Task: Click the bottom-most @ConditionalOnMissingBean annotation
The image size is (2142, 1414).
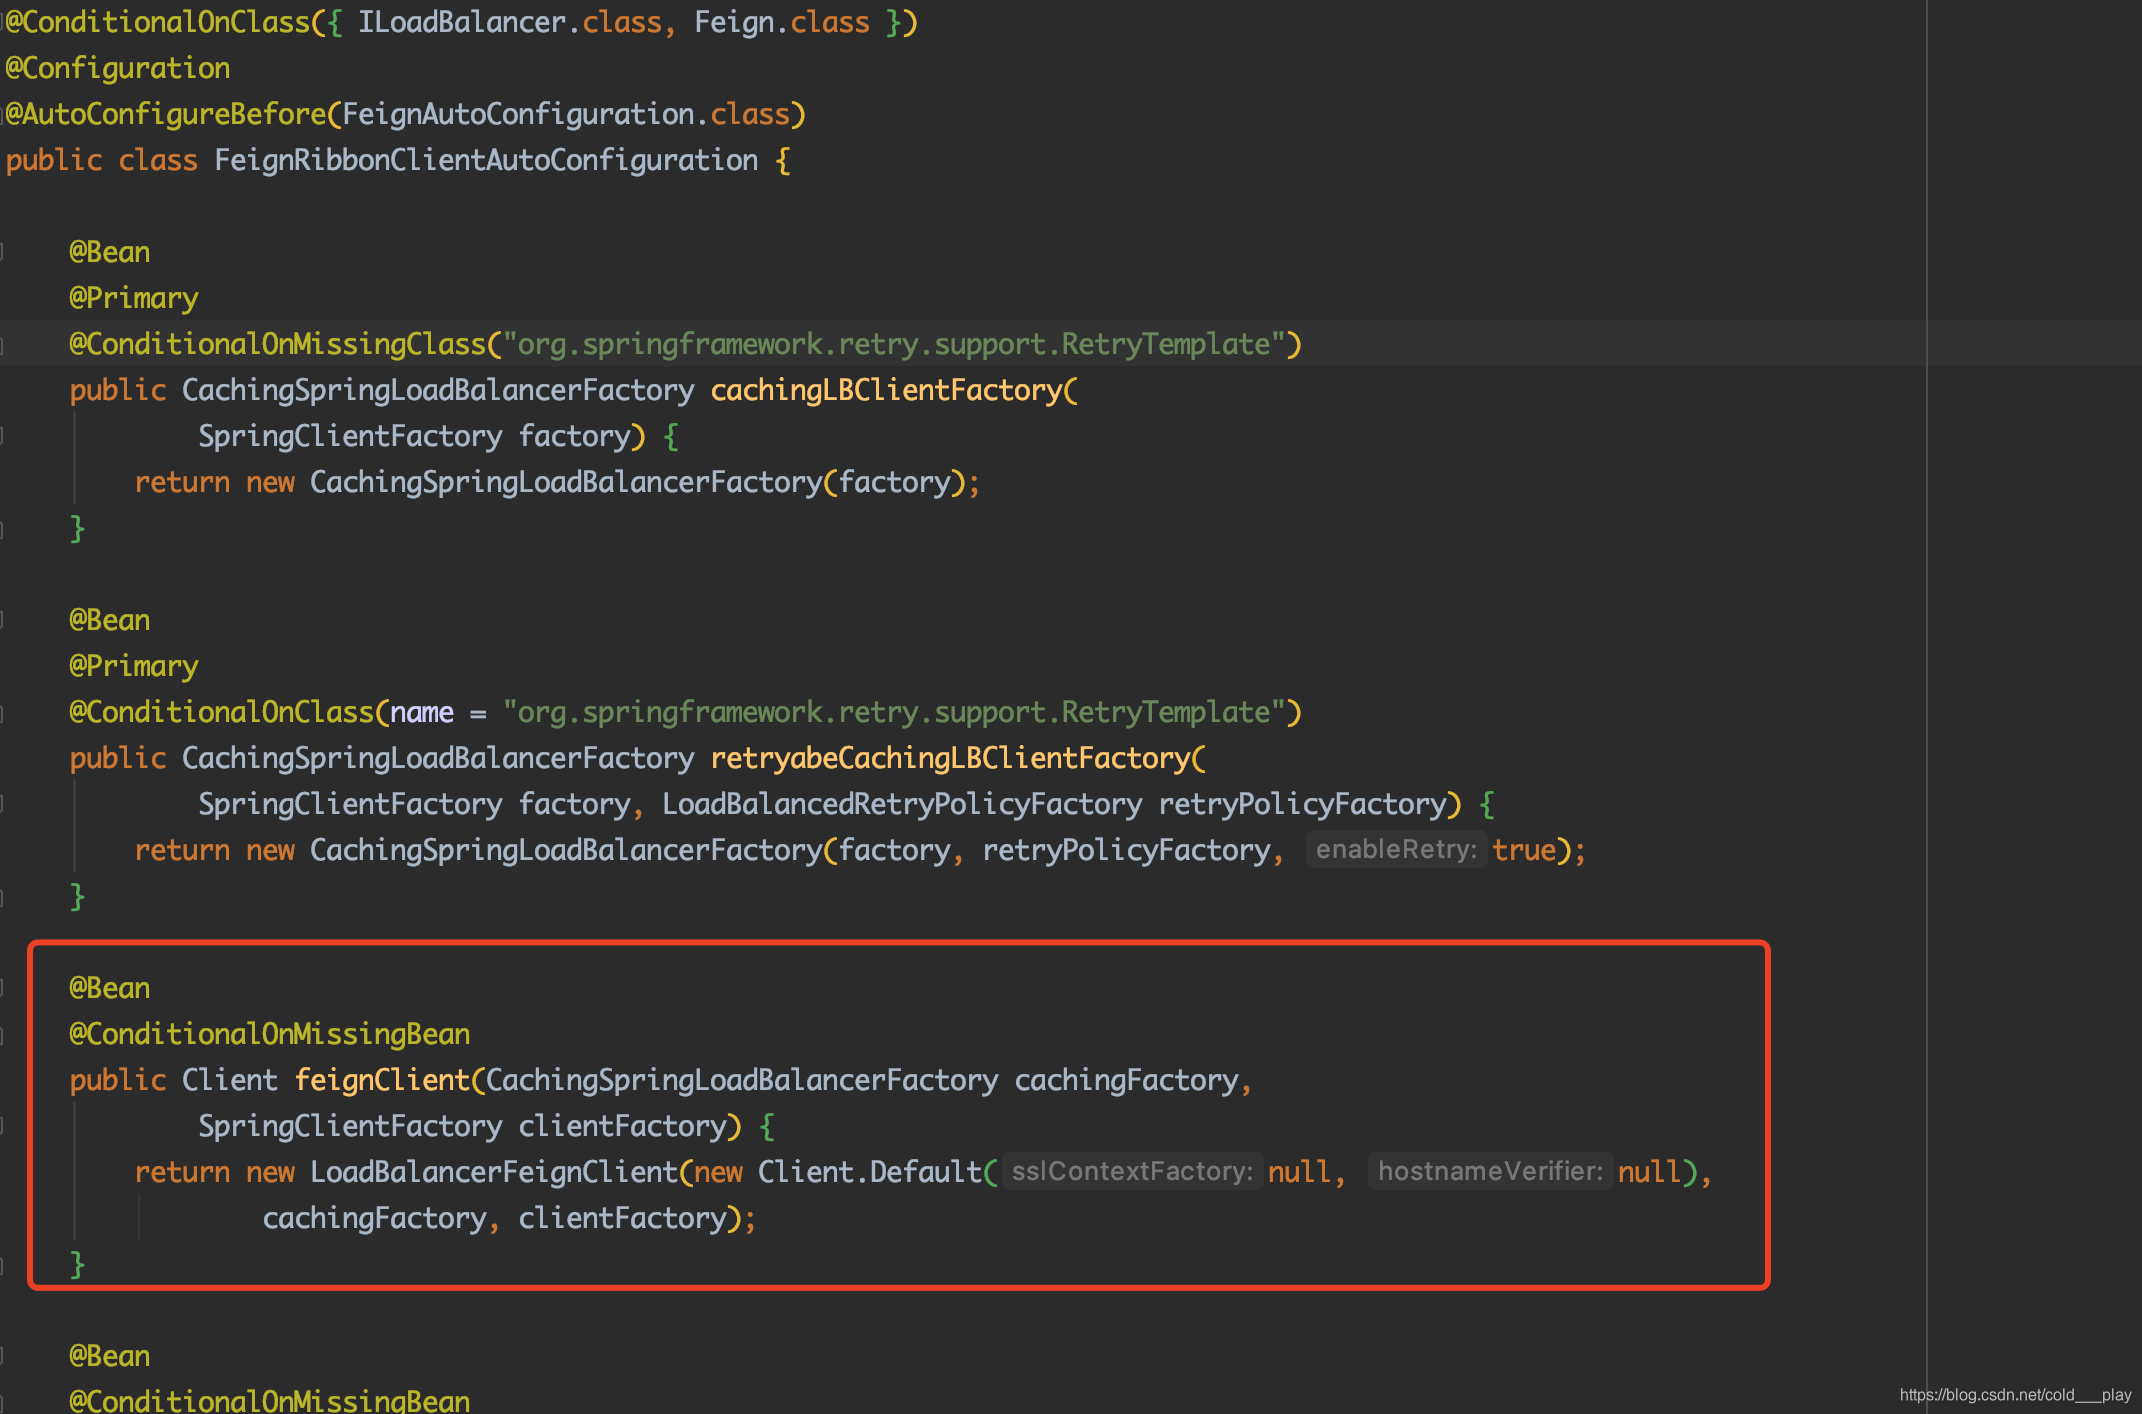Action: point(270,1400)
